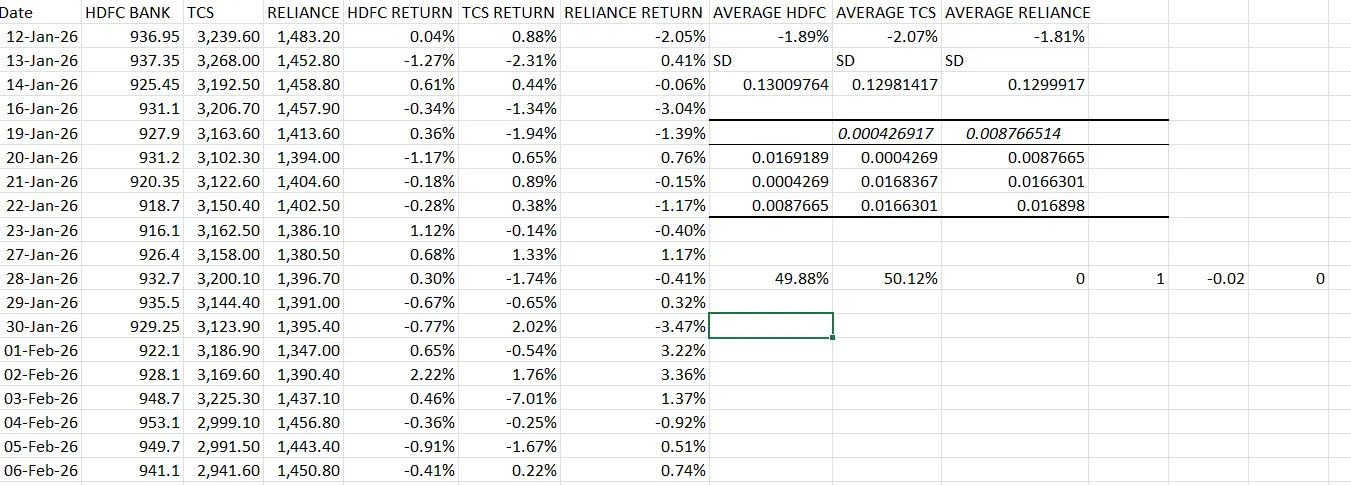Click Reliance price '1,347.00'

click(303, 350)
